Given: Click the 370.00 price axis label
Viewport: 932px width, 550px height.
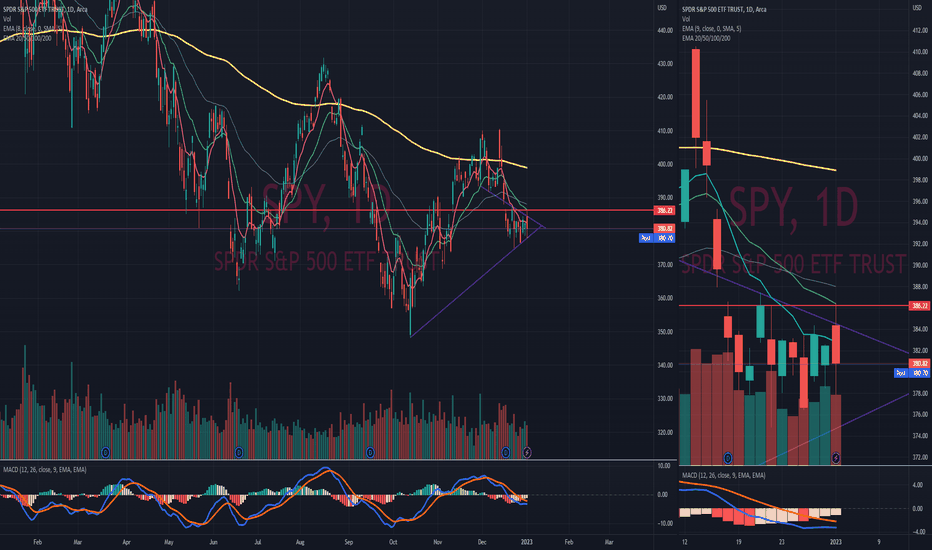Looking at the screenshot, I should (x=665, y=265).
